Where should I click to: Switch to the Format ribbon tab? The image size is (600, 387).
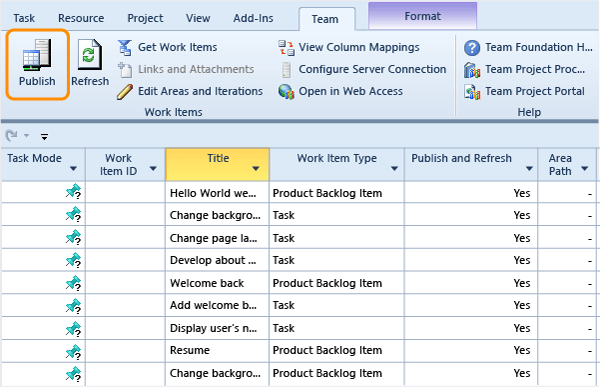(x=422, y=16)
